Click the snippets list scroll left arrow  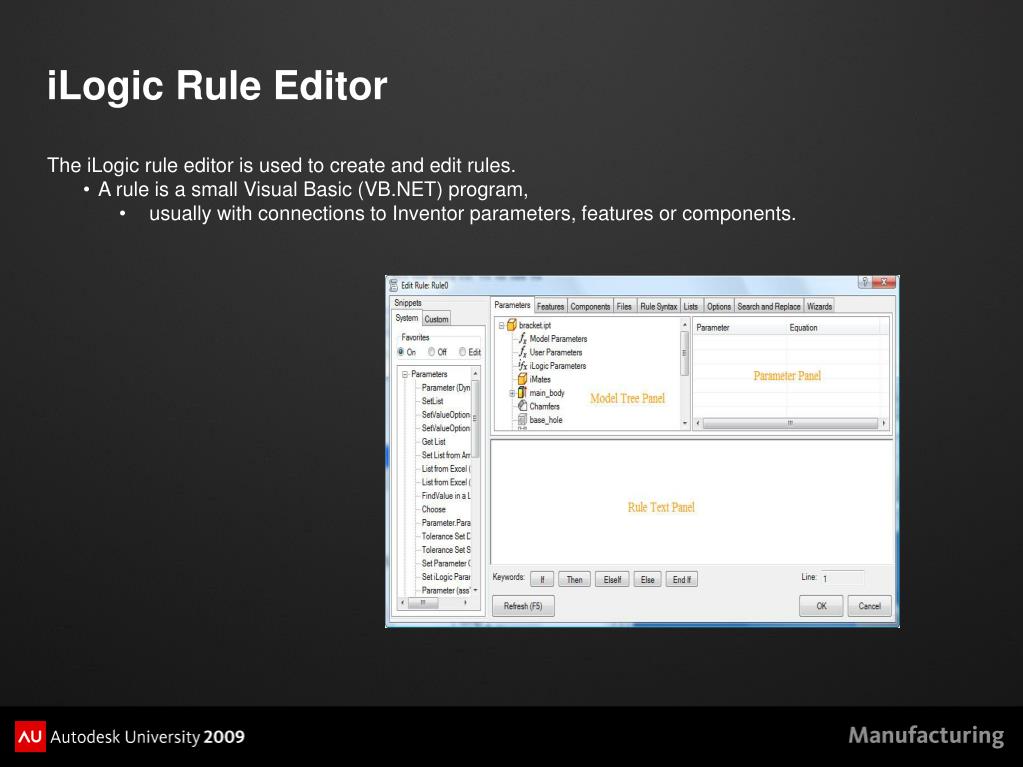(x=403, y=603)
